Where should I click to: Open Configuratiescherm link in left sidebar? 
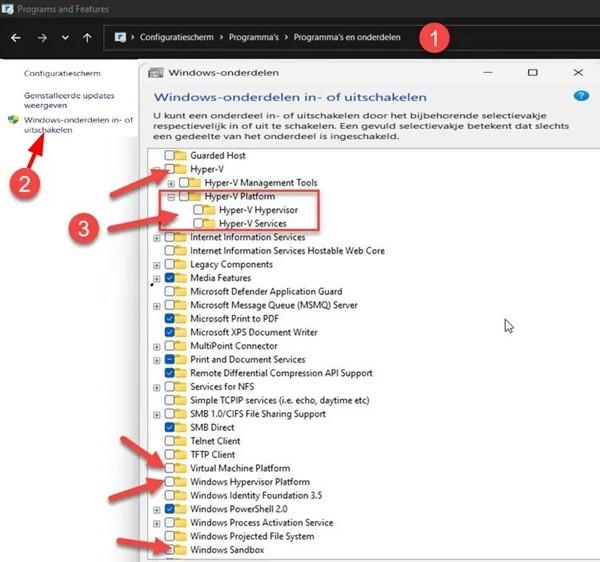(62, 73)
